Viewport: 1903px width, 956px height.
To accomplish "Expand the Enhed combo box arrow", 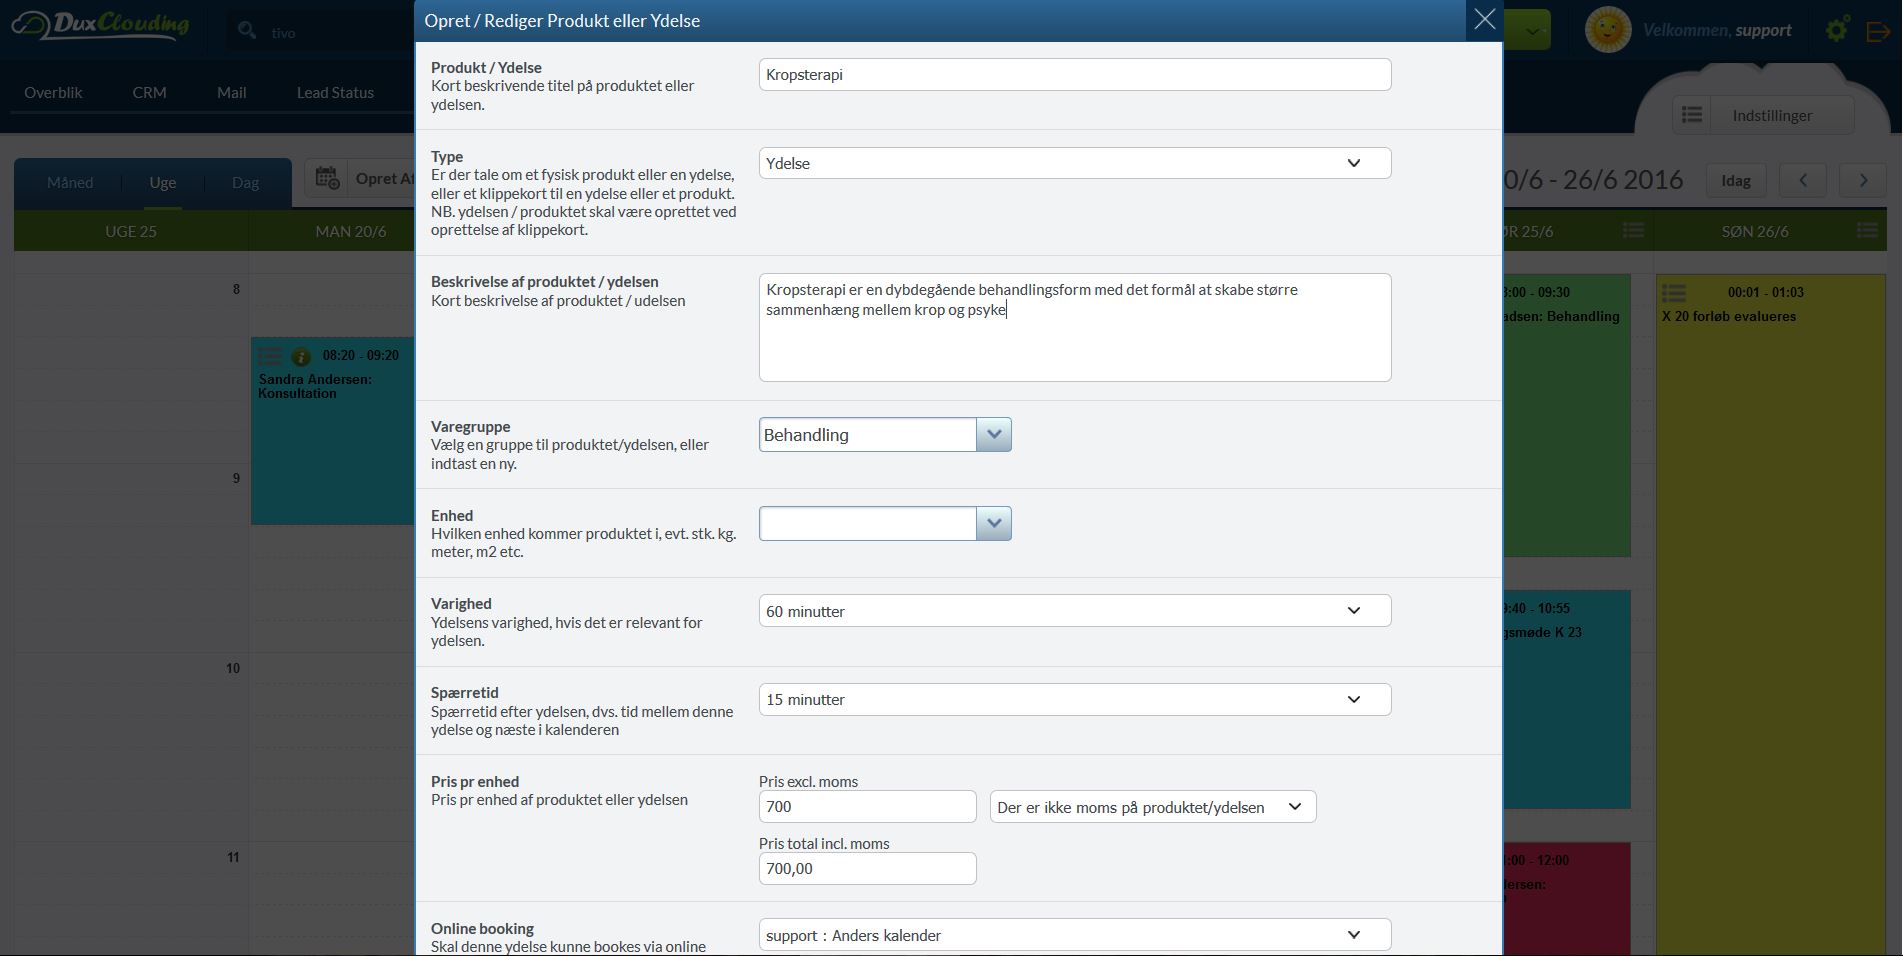I will tap(994, 523).
